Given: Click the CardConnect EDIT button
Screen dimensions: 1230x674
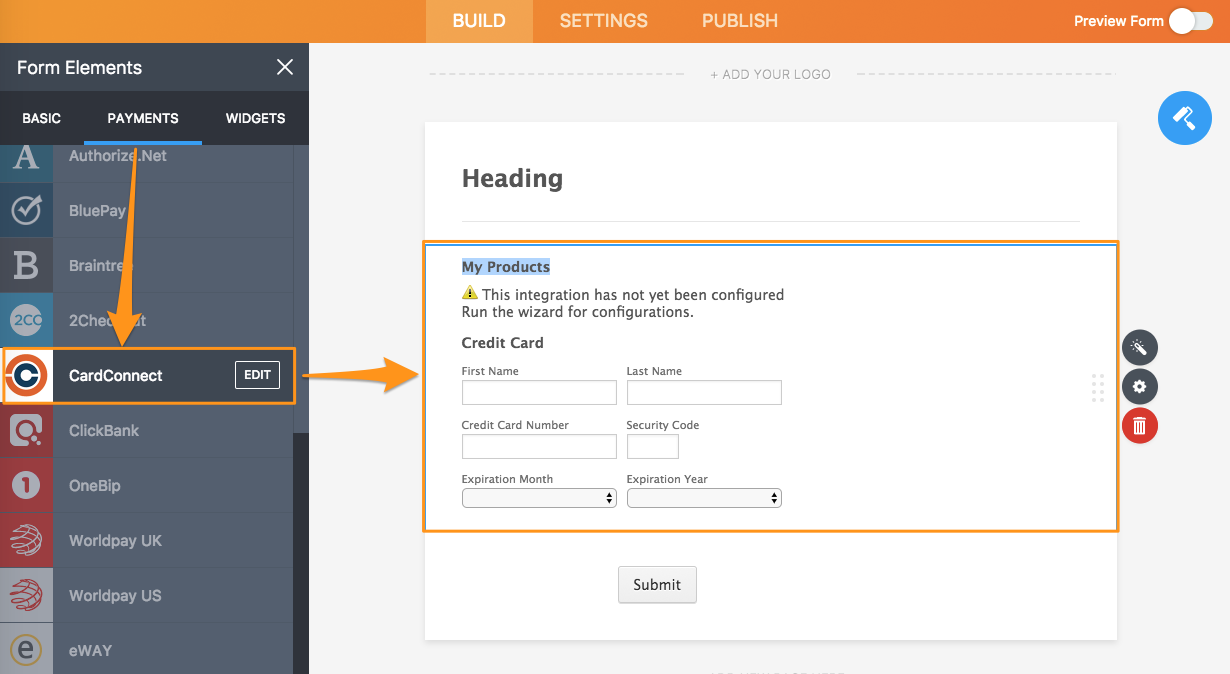Looking at the screenshot, I should pyautogui.click(x=257, y=375).
